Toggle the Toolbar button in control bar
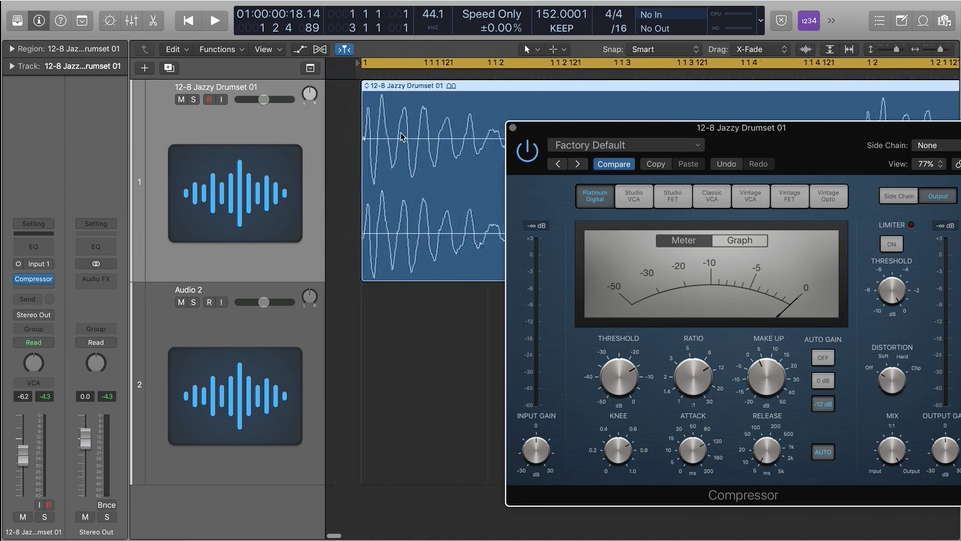The width and height of the screenshot is (961, 541). click(82, 20)
